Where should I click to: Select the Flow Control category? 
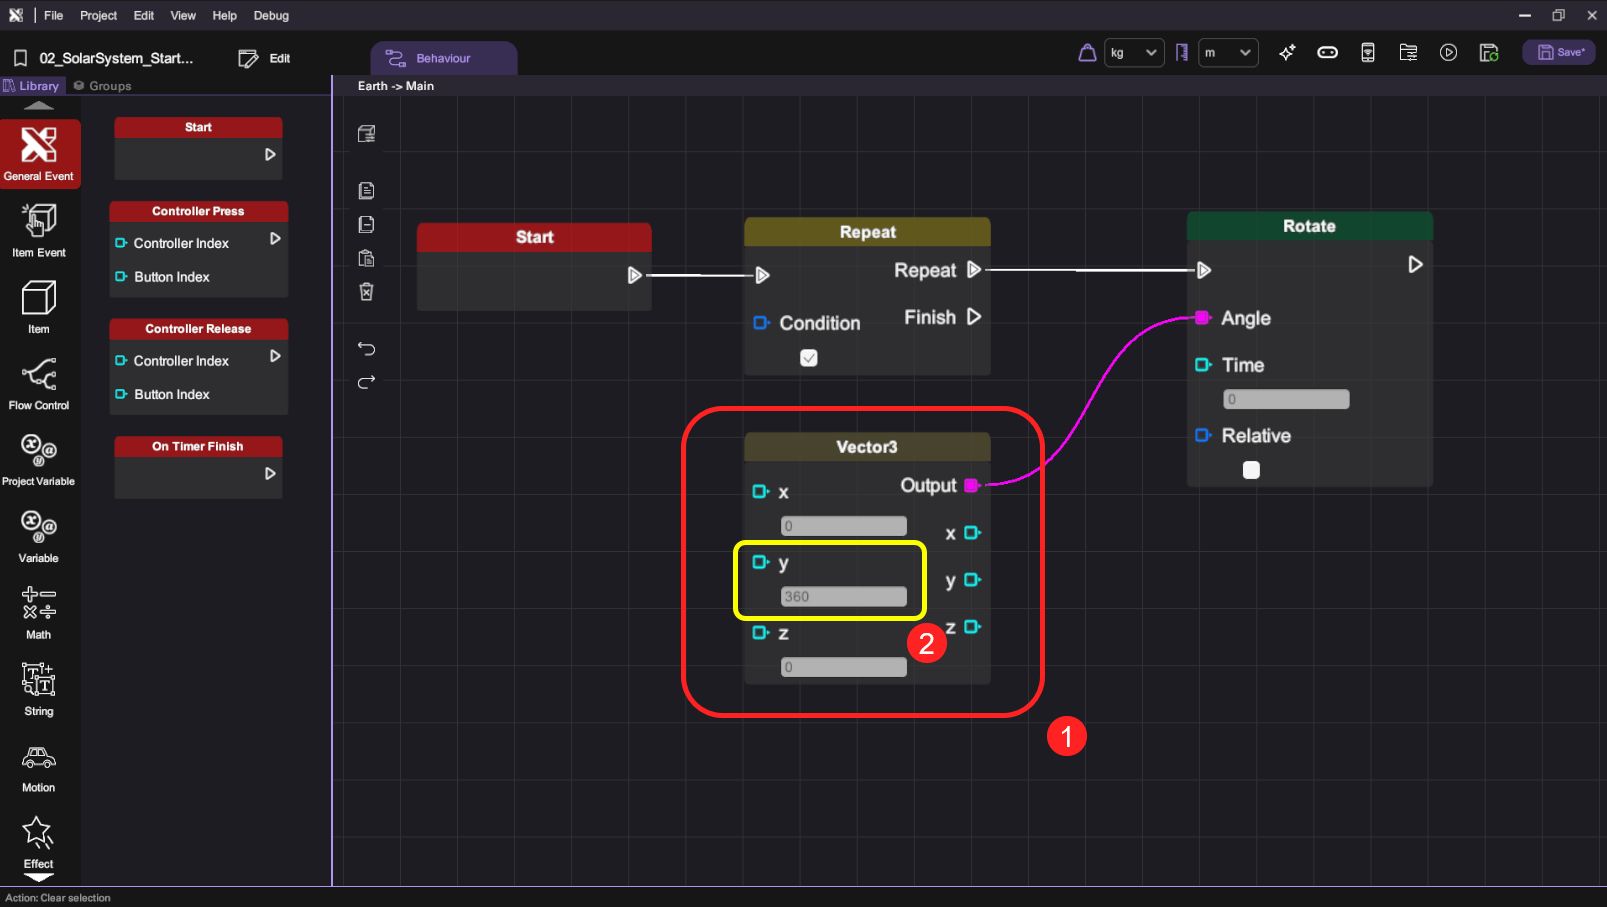click(39, 383)
